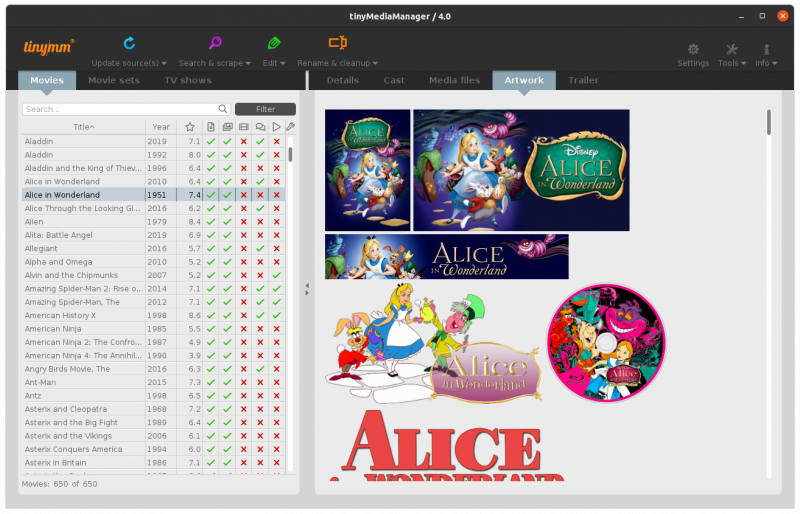Open the Artwork tab
The width and height of the screenshot is (800, 514).
524,80
